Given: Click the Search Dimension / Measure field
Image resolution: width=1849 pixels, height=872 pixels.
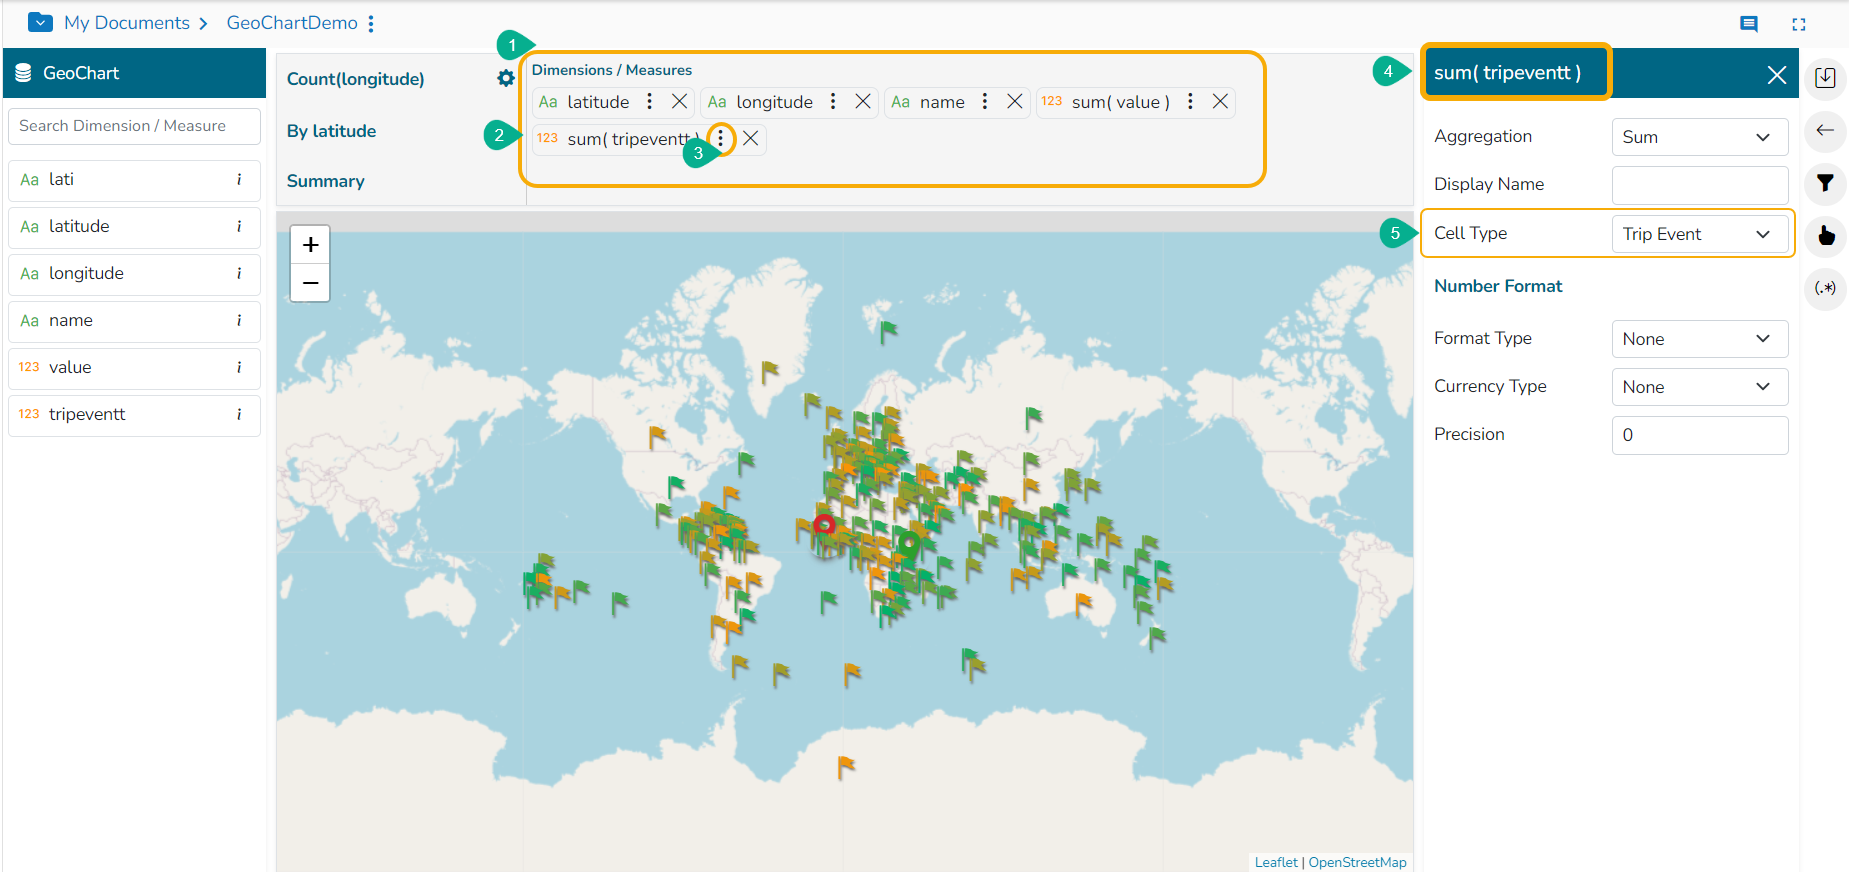Looking at the screenshot, I should pos(134,126).
